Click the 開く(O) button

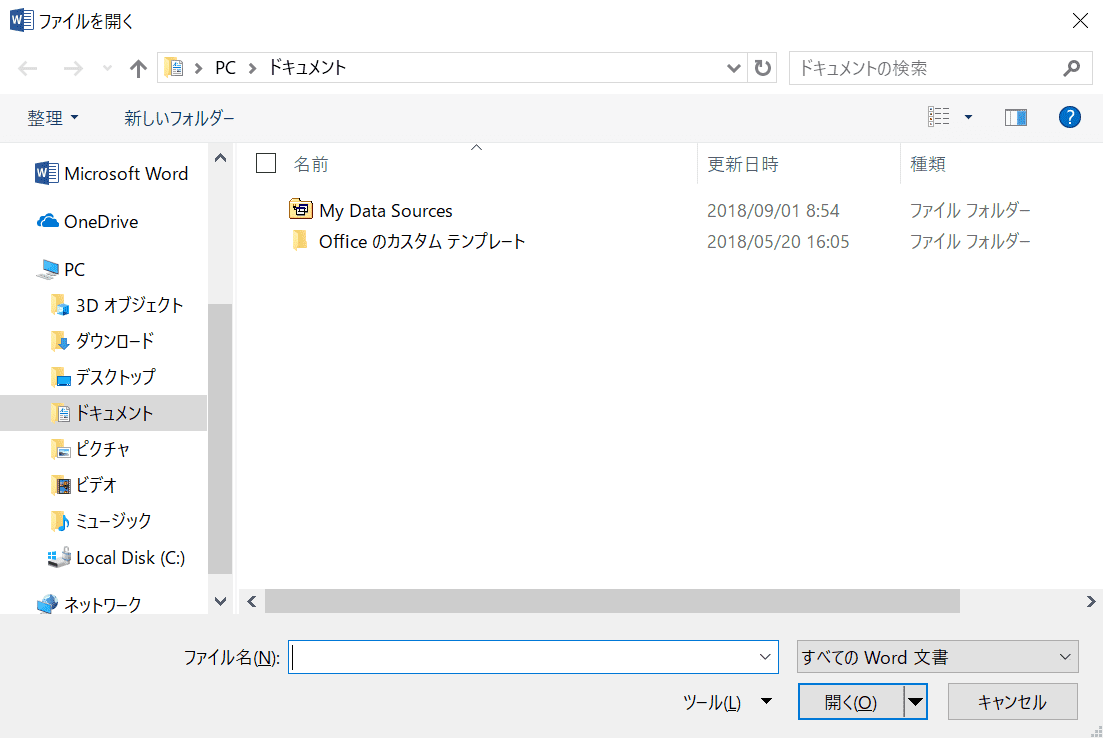(851, 702)
